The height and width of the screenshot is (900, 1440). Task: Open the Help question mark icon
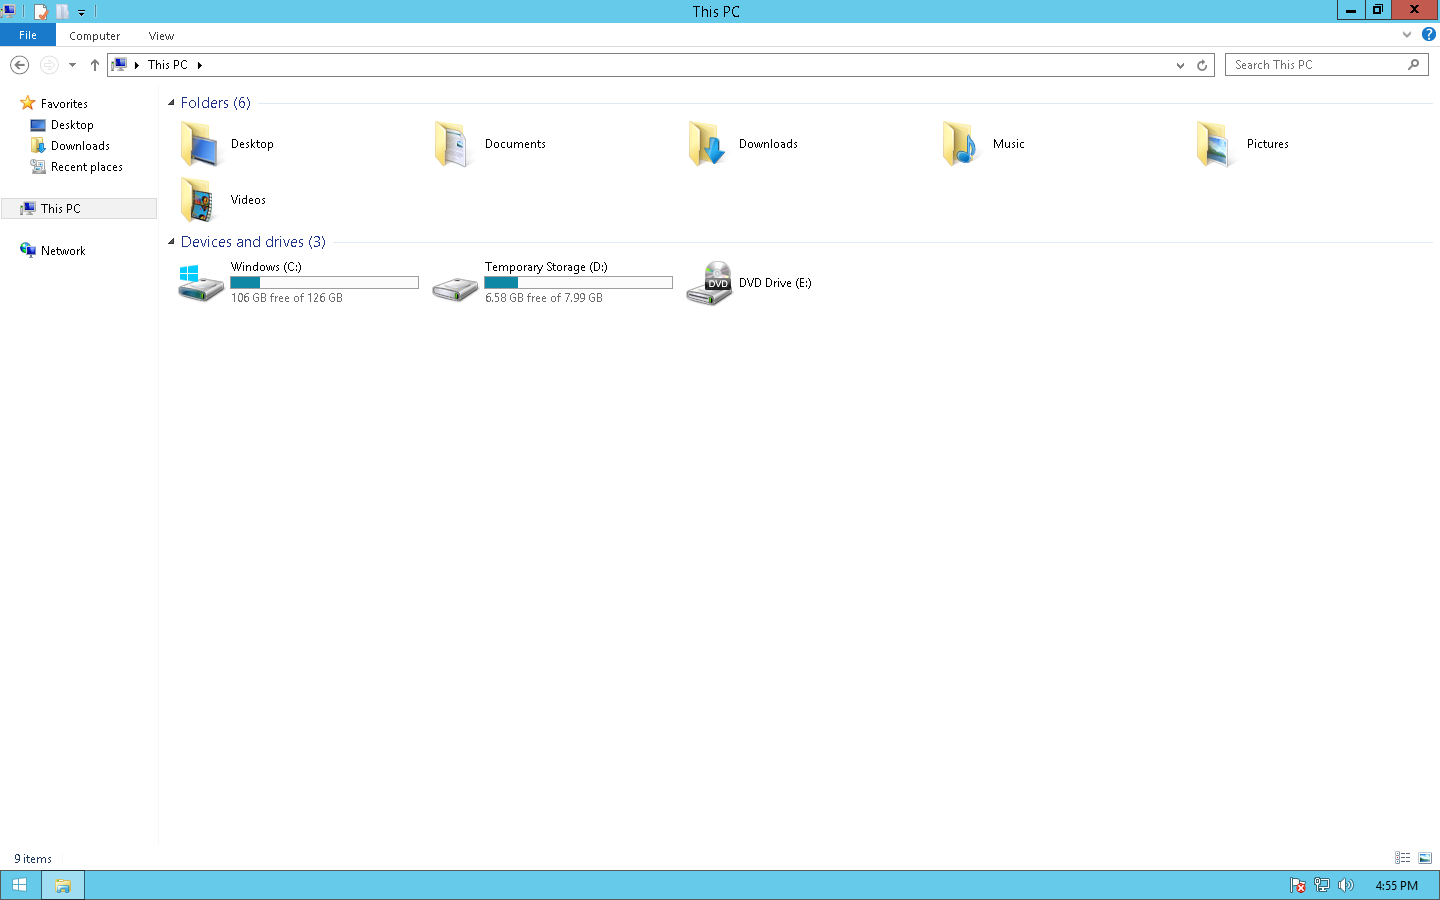click(1428, 34)
